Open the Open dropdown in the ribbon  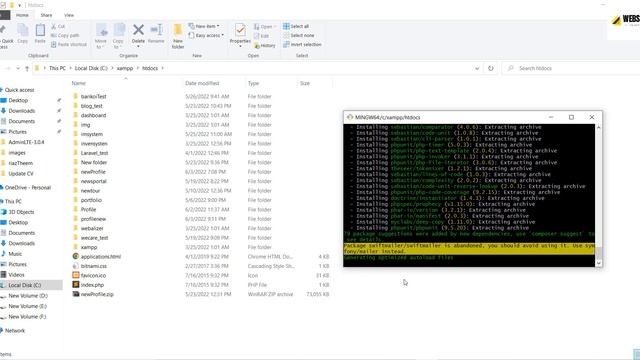pos(265,27)
